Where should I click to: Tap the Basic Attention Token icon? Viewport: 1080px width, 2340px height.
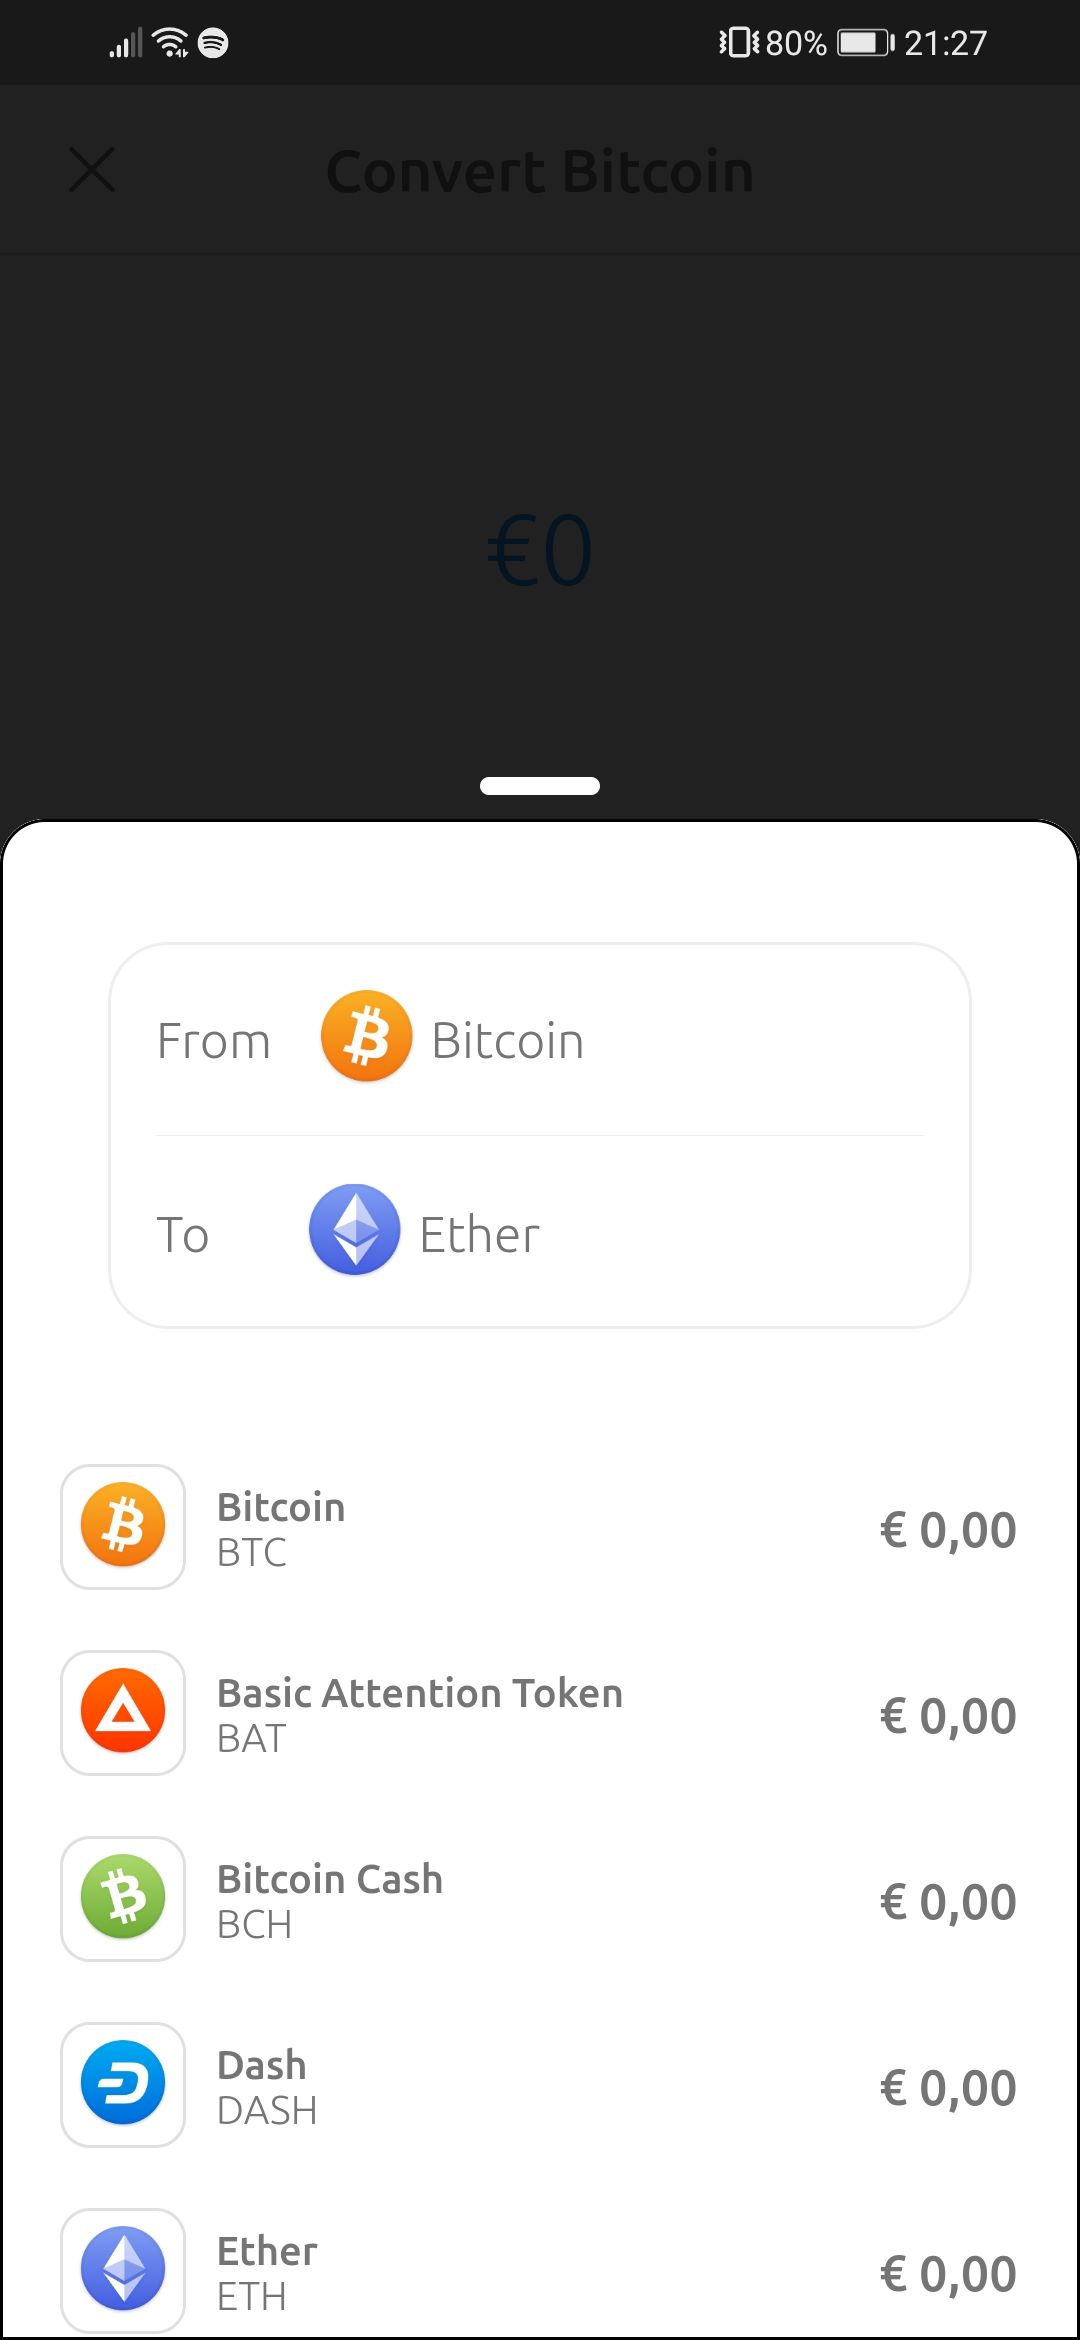point(123,1712)
